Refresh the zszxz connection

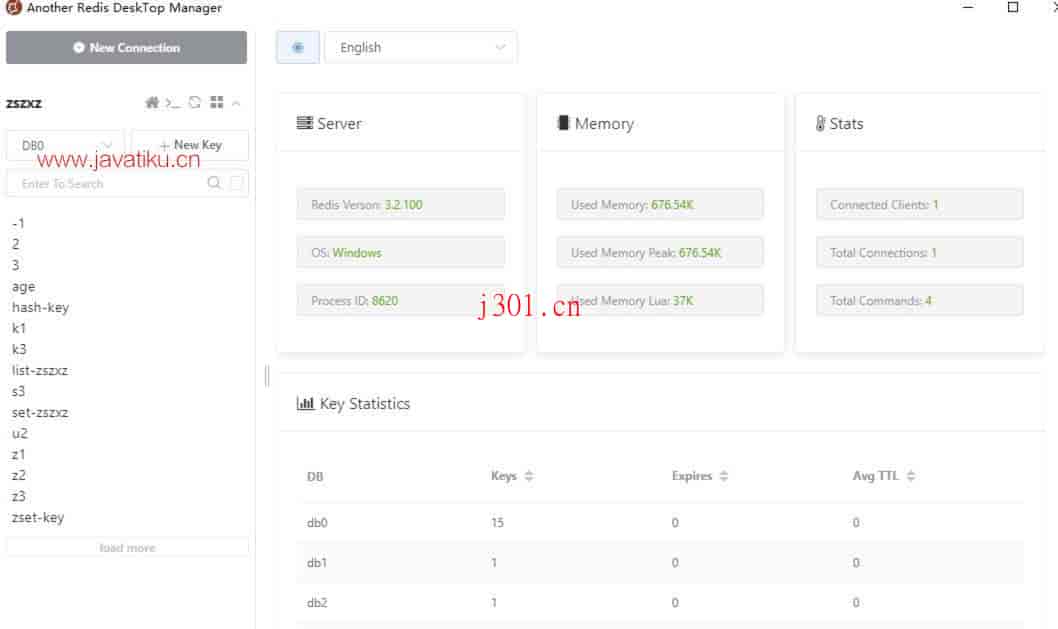coord(195,103)
